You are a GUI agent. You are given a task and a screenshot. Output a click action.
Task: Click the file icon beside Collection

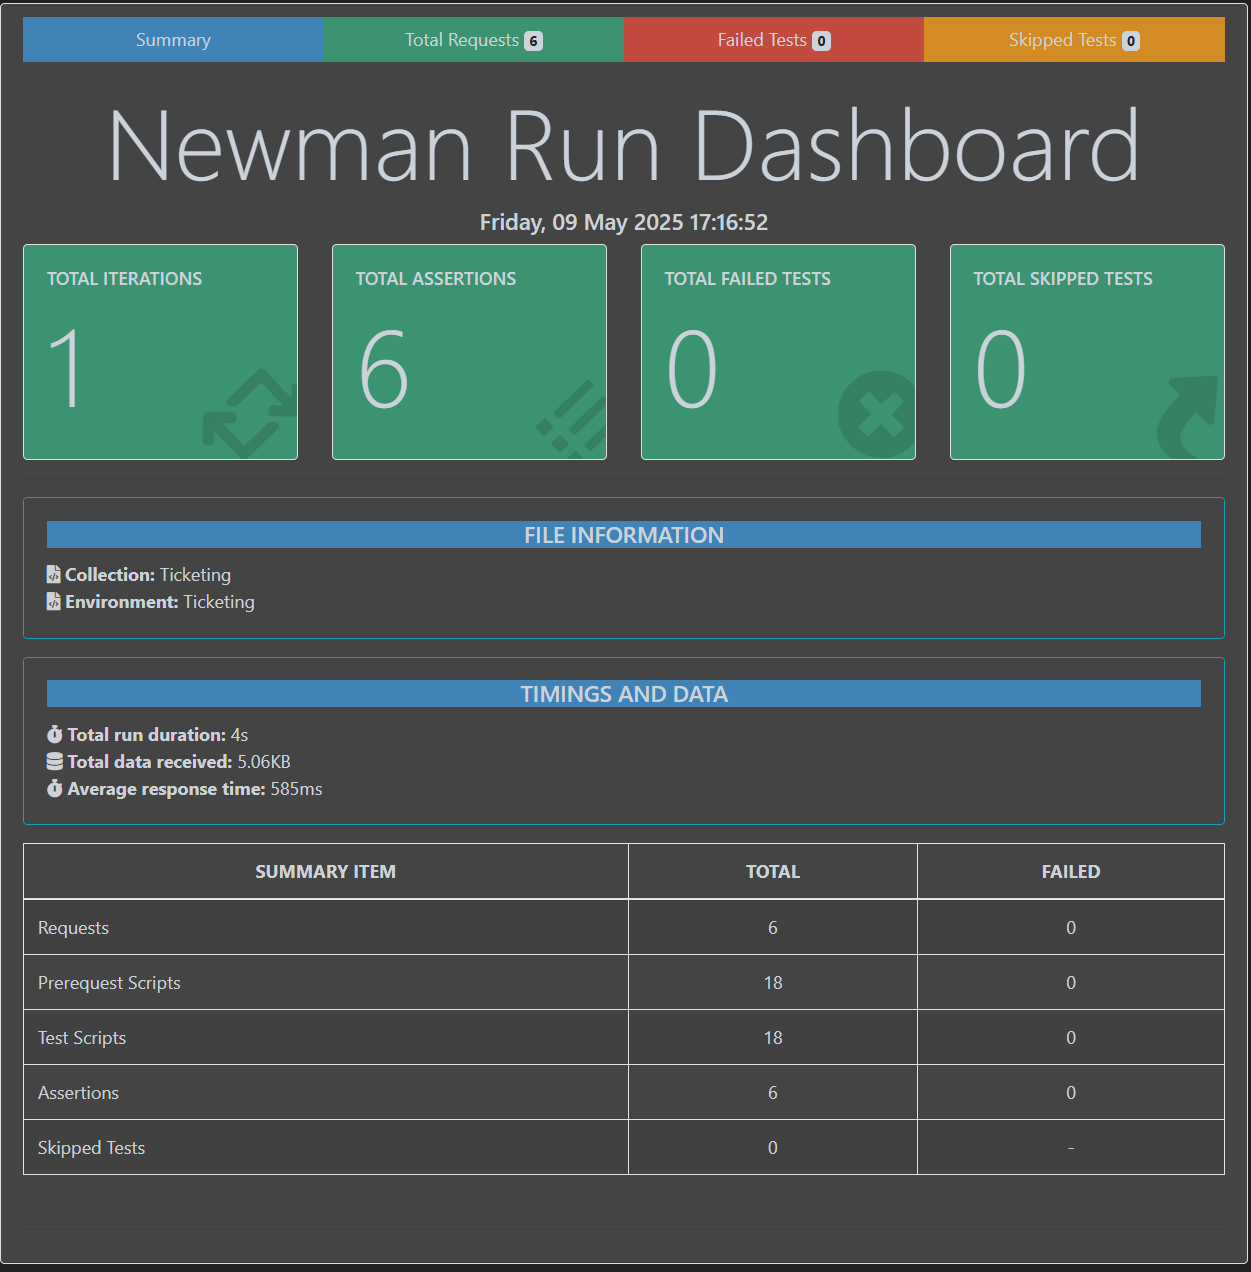point(54,575)
